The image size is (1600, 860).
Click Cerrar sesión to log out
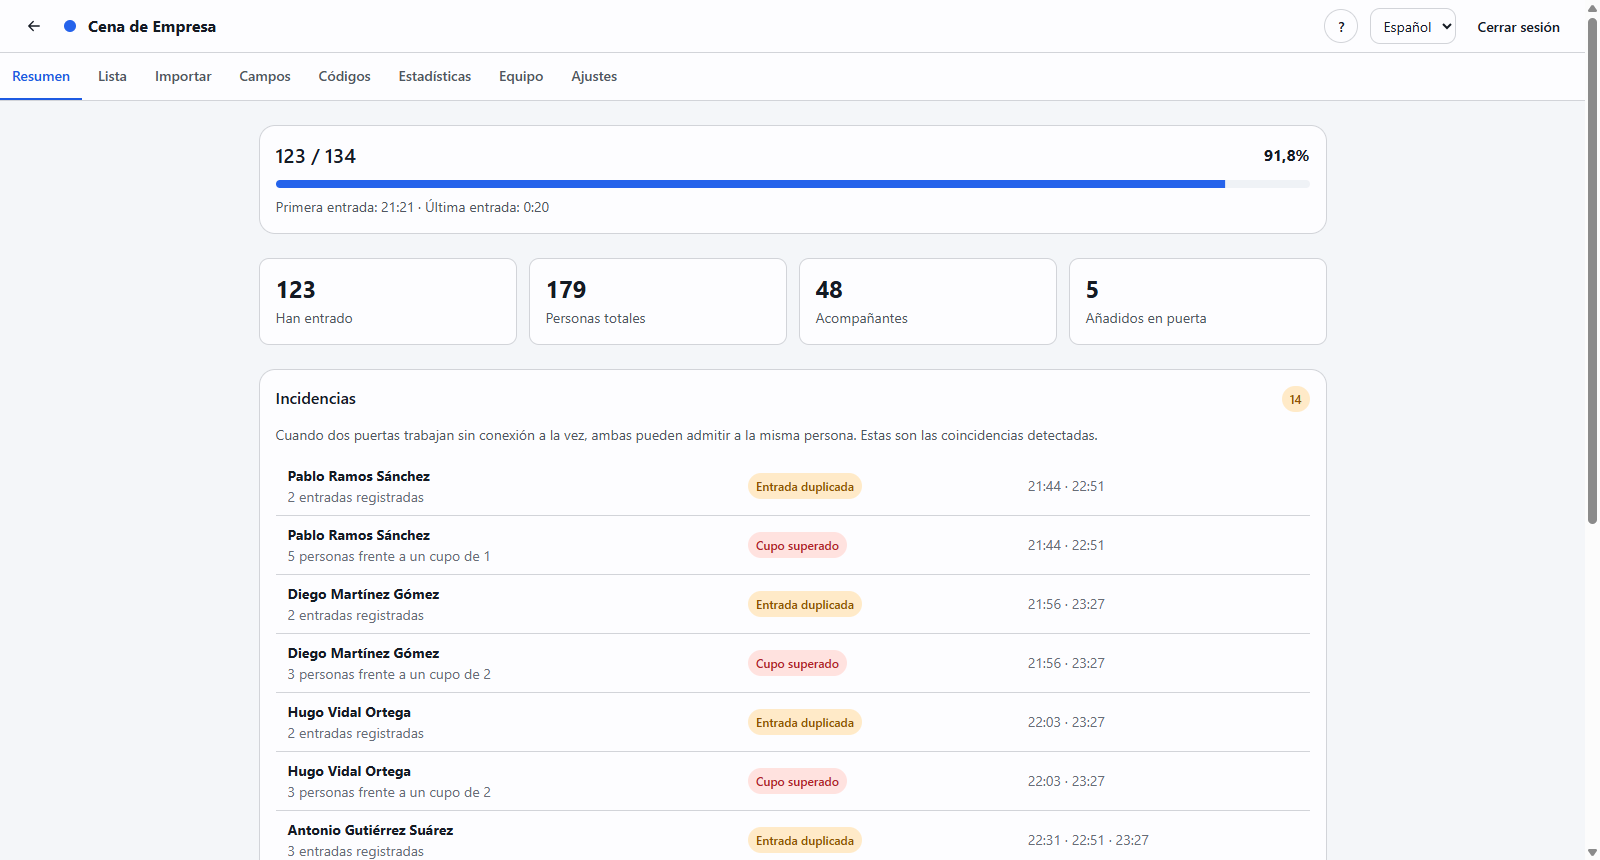[1518, 27]
